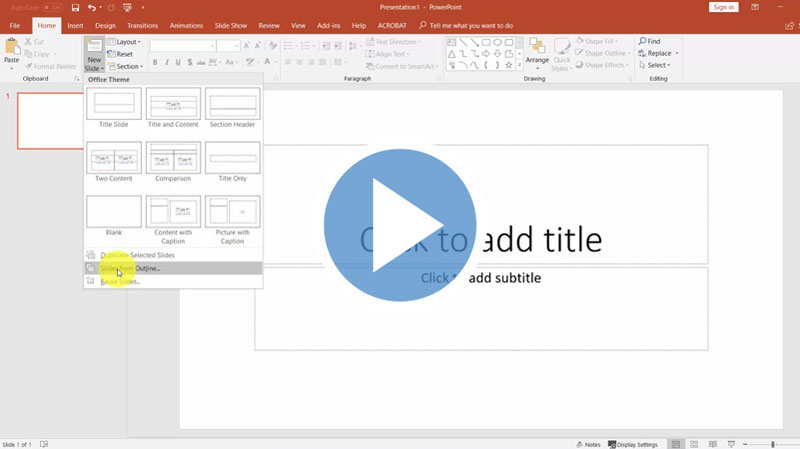Click the big blue play button
This screenshot has width=800, height=449.
coord(399,224)
